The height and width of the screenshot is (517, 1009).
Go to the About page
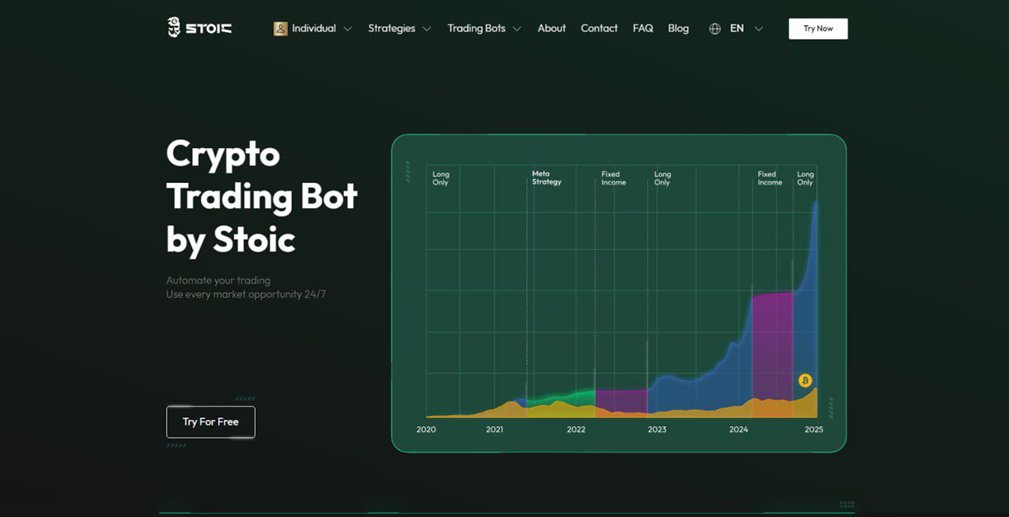click(551, 28)
